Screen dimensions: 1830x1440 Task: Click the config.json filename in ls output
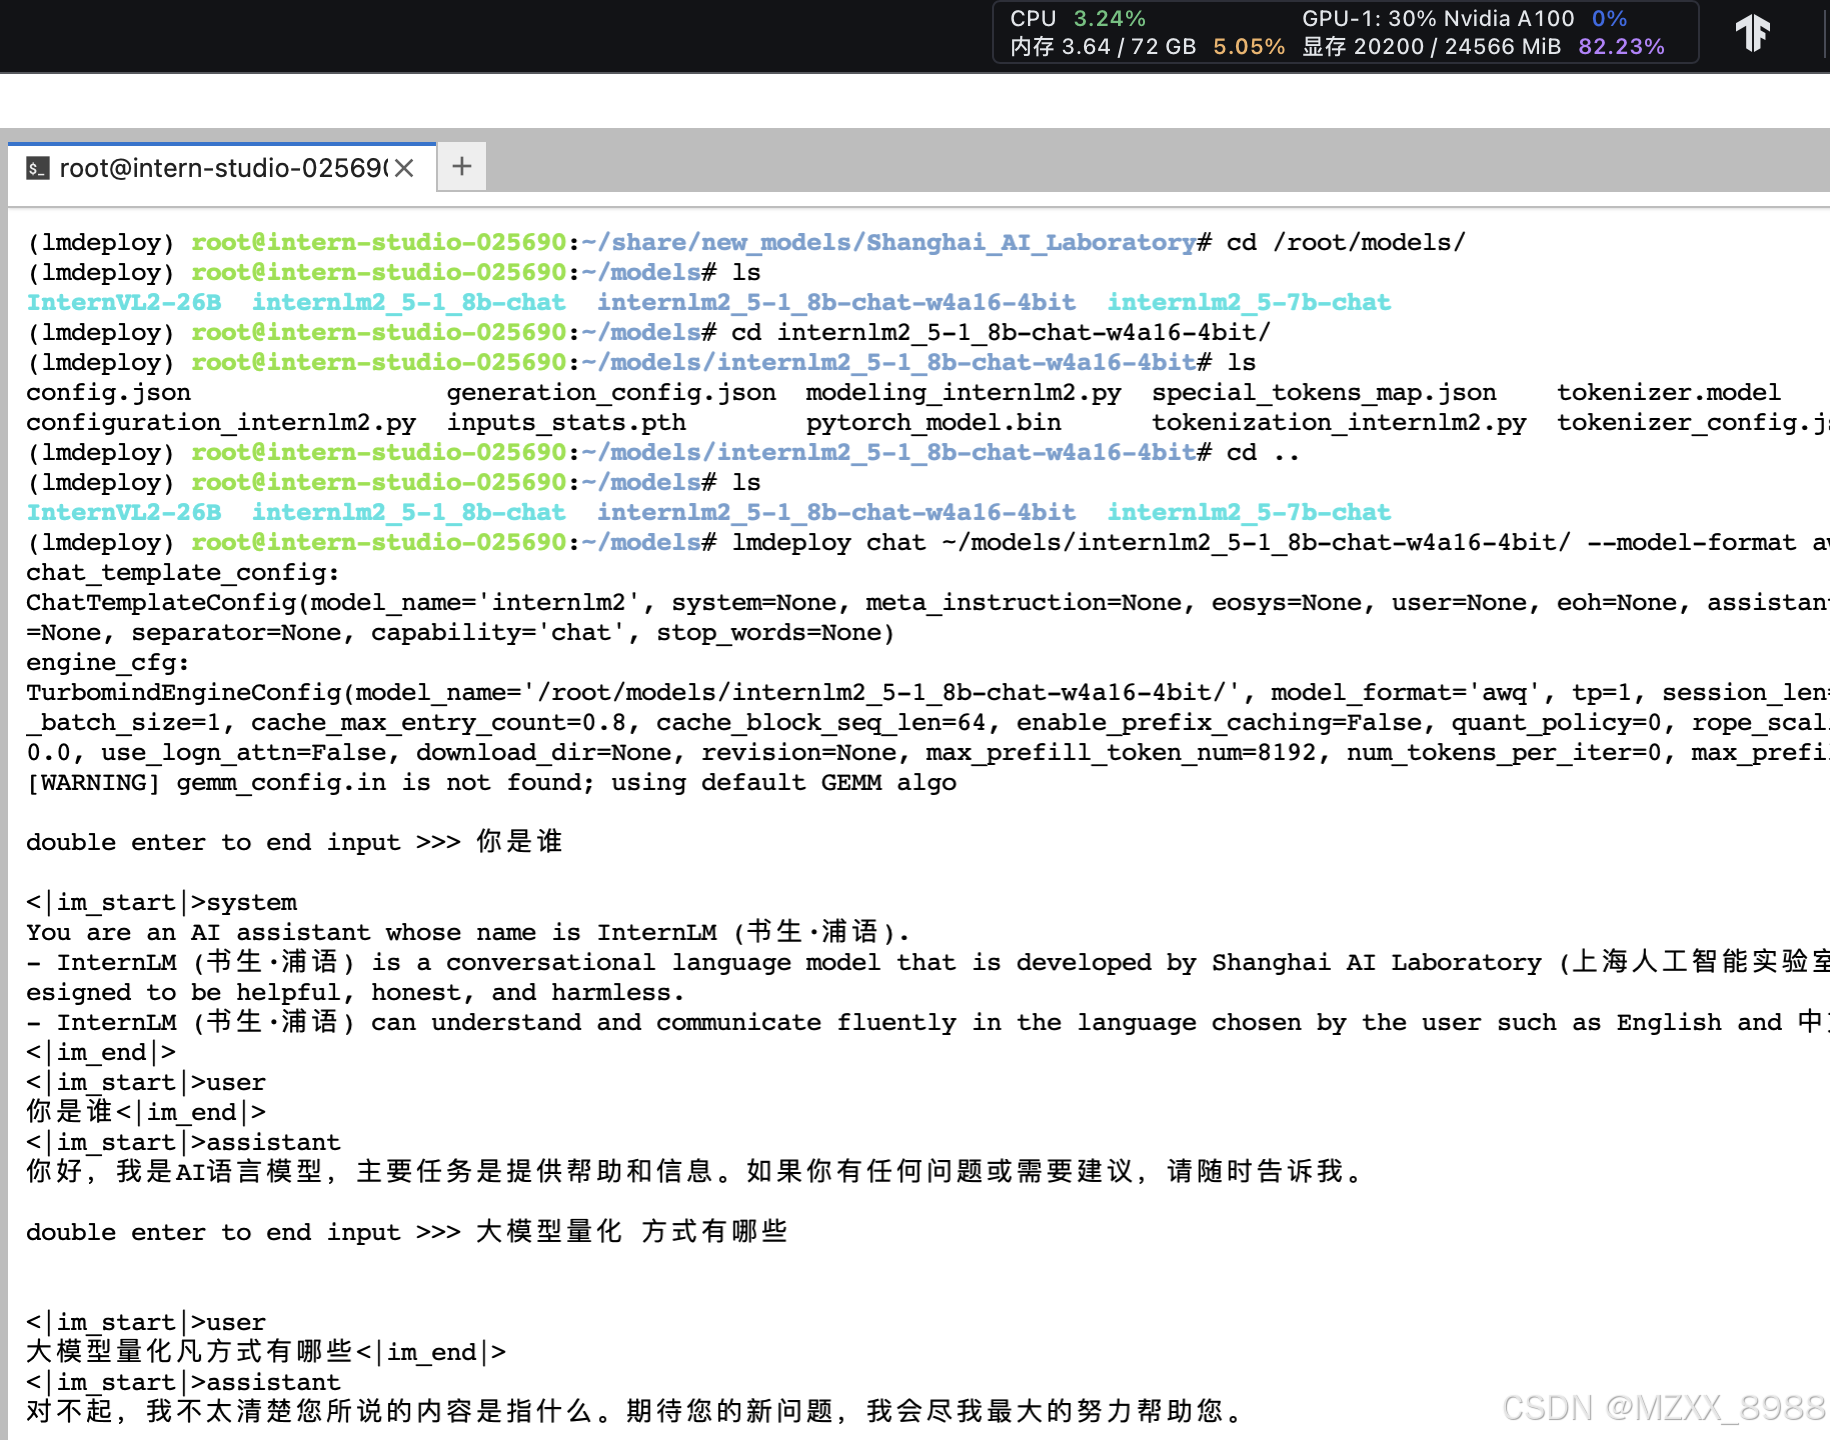(x=108, y=392)
